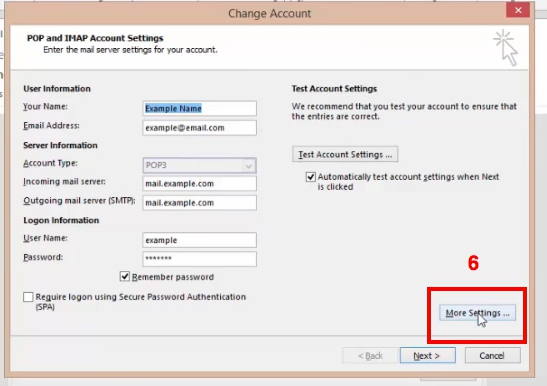Image resolution: width=547 pixels, height=386 pixels.
Task: Toggle the Remember password checkbox
Action: coord(125,277)
